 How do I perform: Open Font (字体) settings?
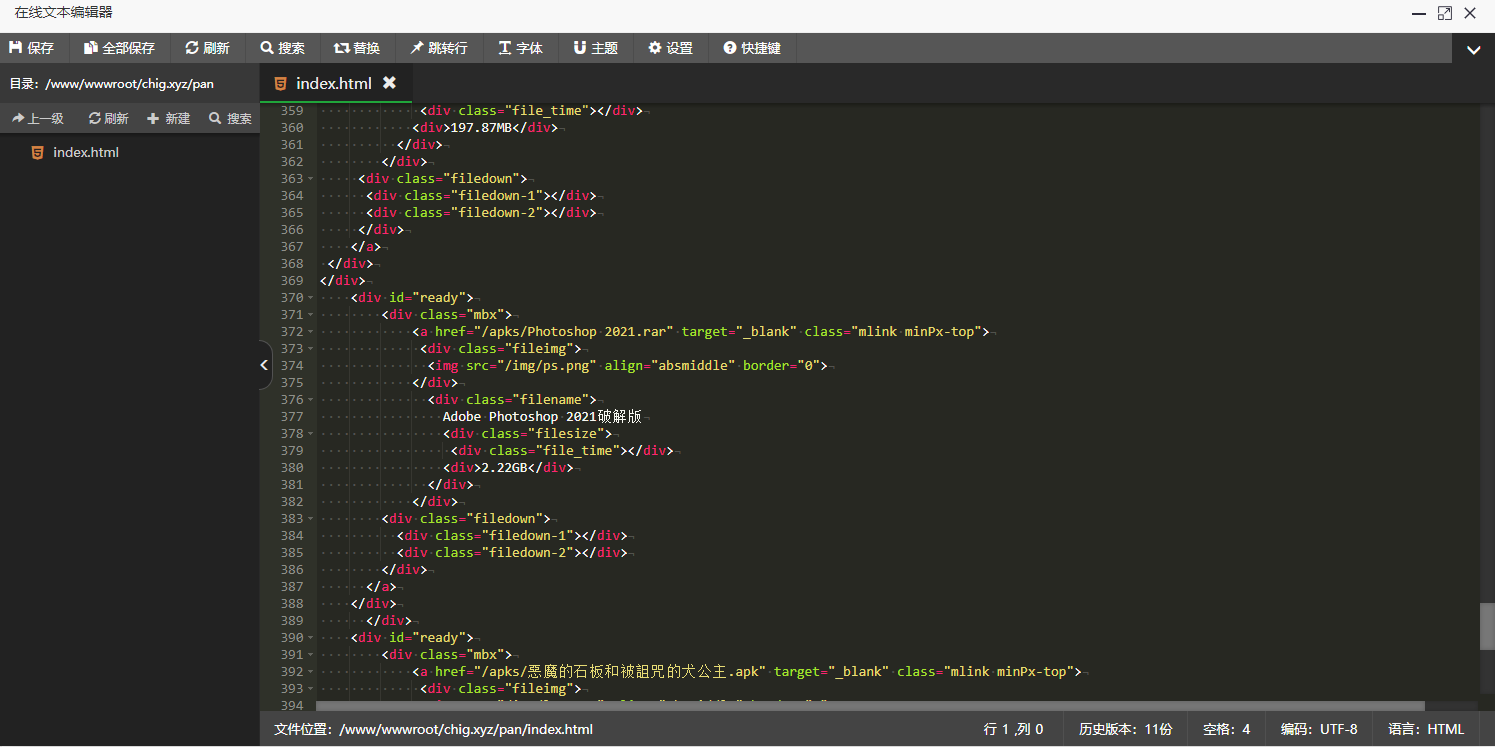point(520,48)
